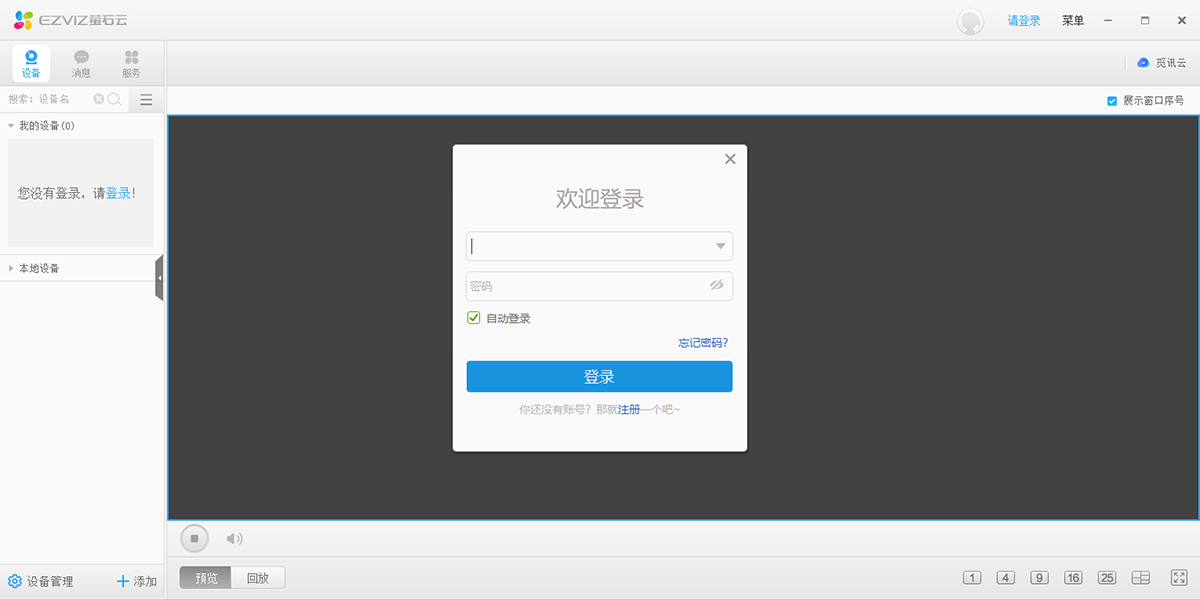Maximize the EZVIZ window
The image size is (1200, 600).
[1145, 21]
